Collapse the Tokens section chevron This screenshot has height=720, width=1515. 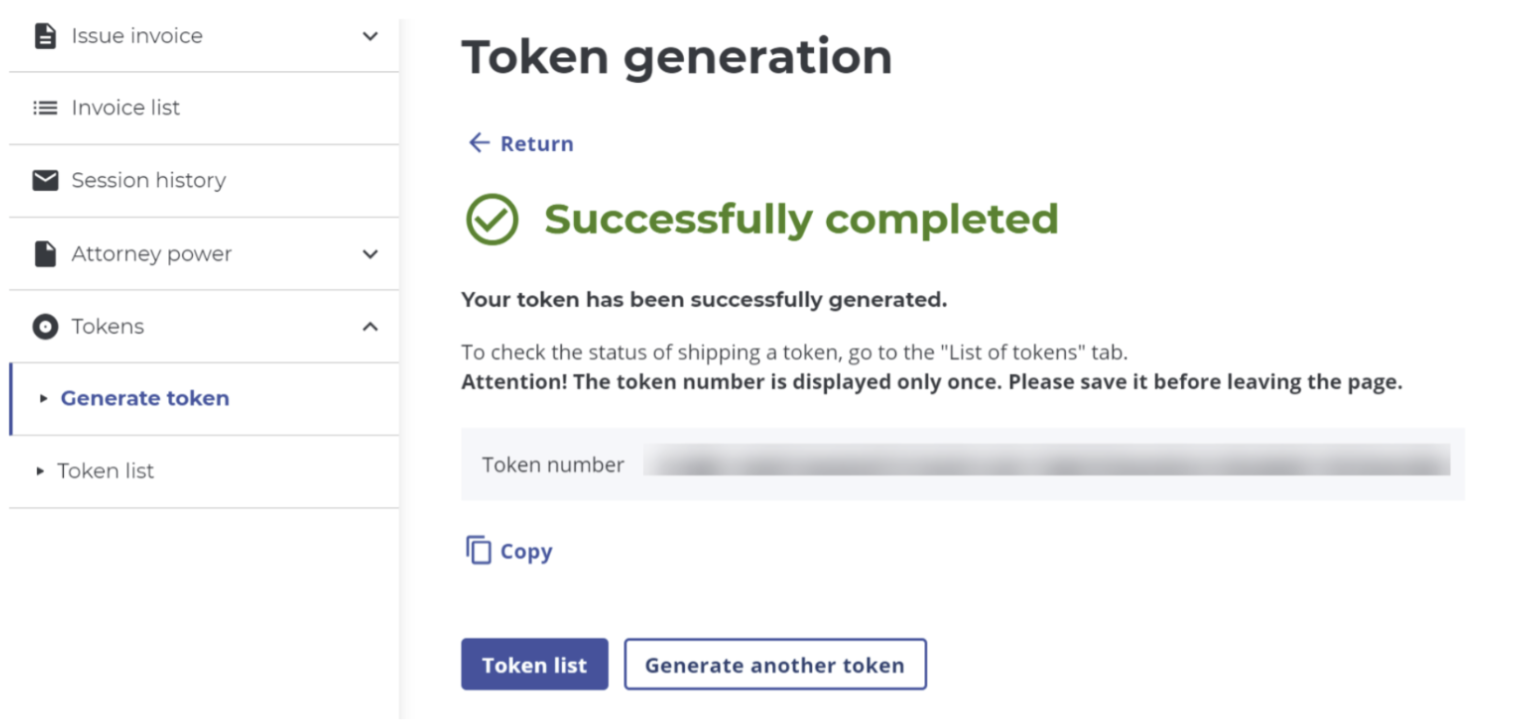[x=370, y=327]
